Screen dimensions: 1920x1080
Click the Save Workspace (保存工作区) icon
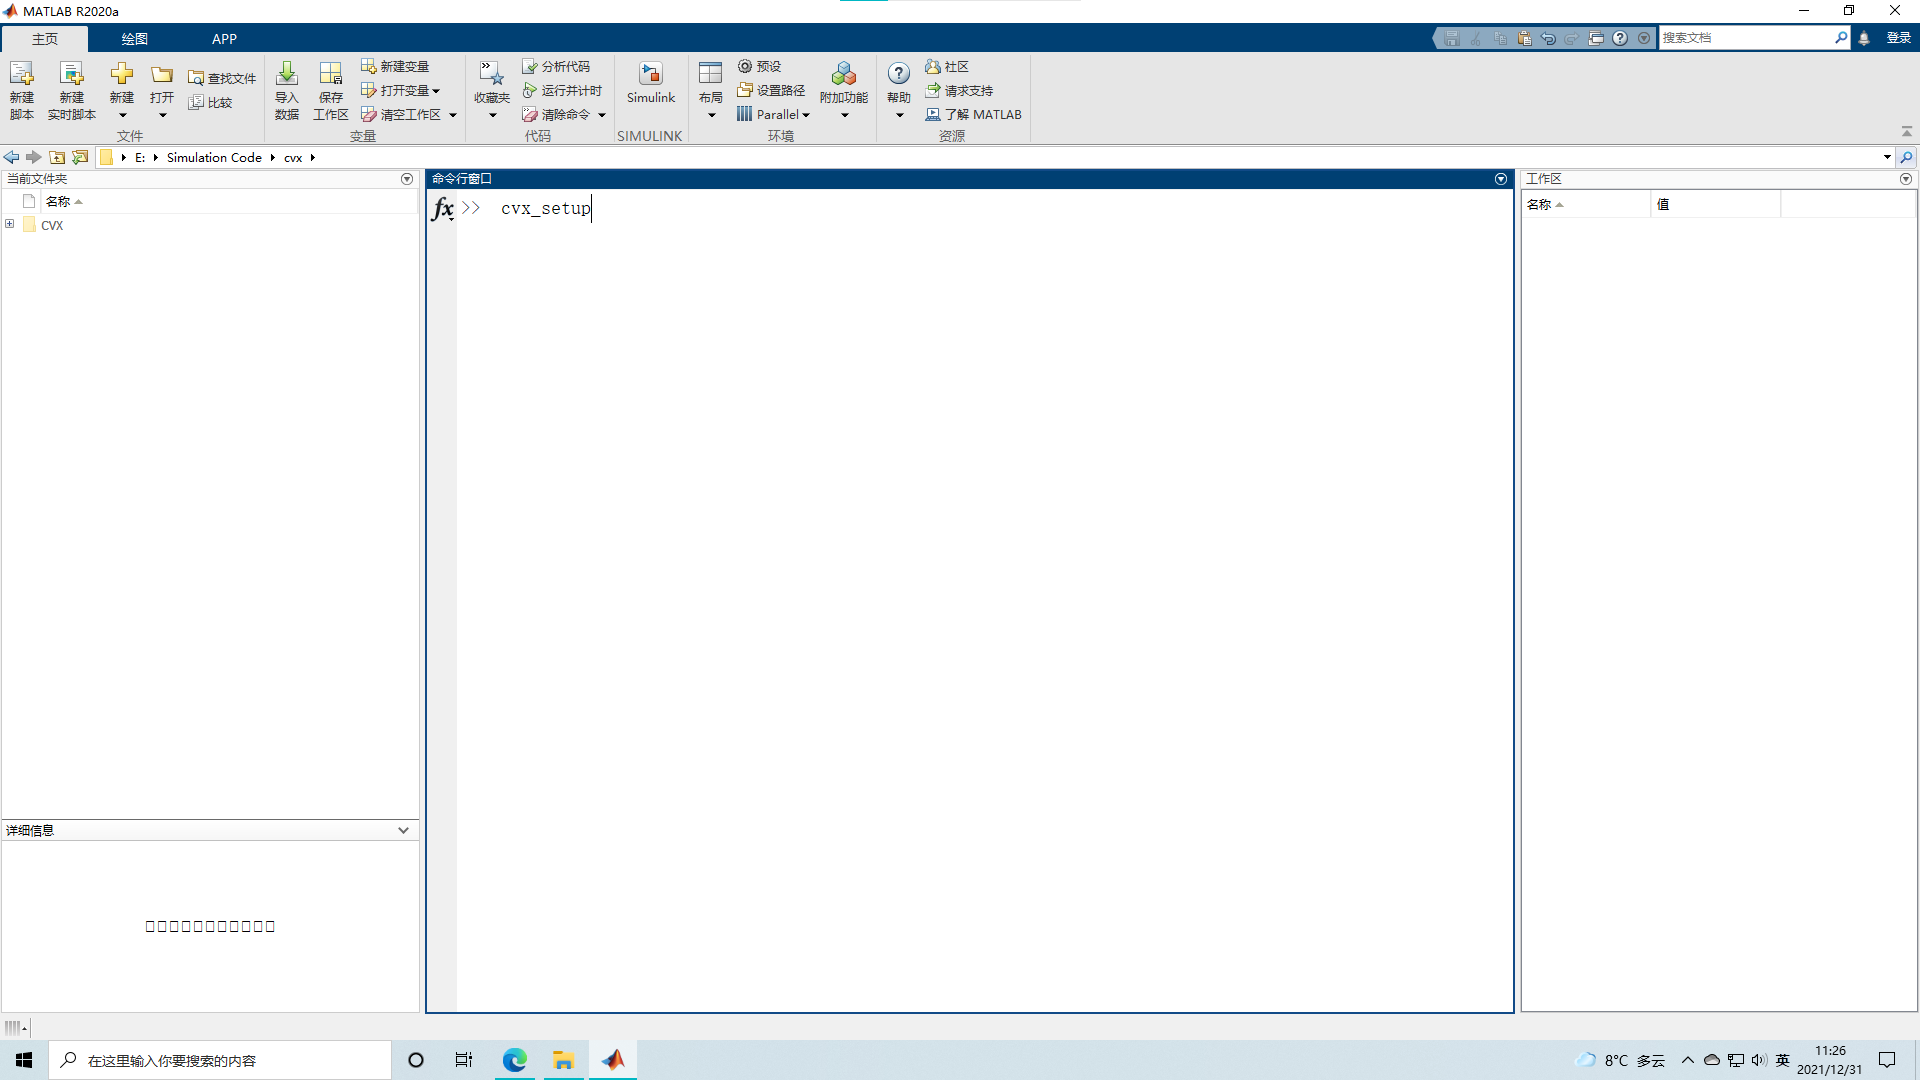(x=330, y=75)
